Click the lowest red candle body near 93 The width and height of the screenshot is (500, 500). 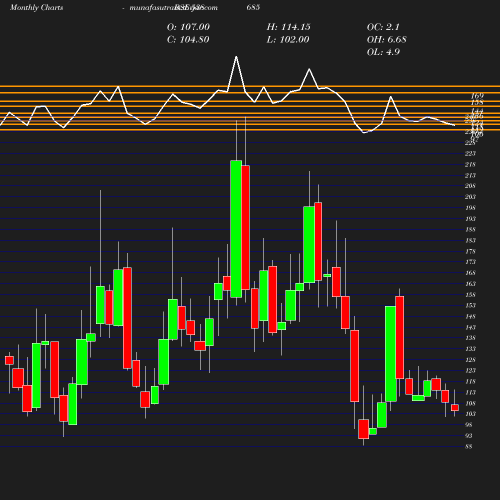(363, 429)
